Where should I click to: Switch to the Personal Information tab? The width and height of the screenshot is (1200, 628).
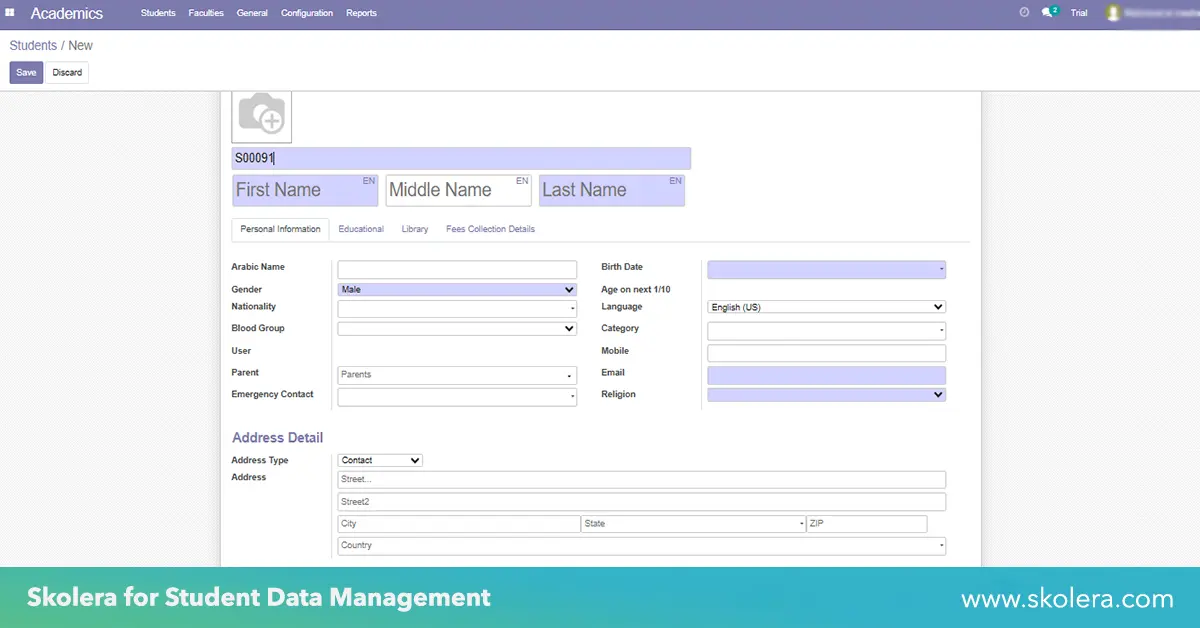[x=281, y=229]
